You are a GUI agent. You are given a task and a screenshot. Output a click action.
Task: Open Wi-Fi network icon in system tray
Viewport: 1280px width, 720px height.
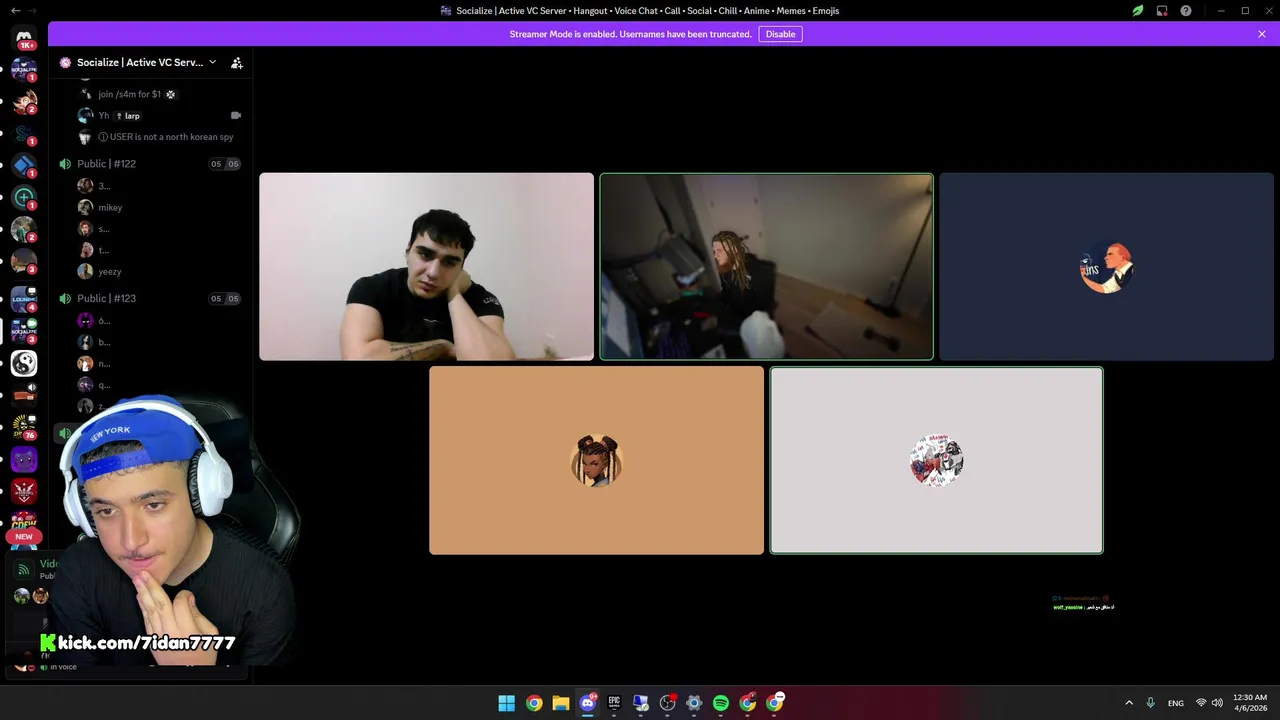coord(1201,703)
